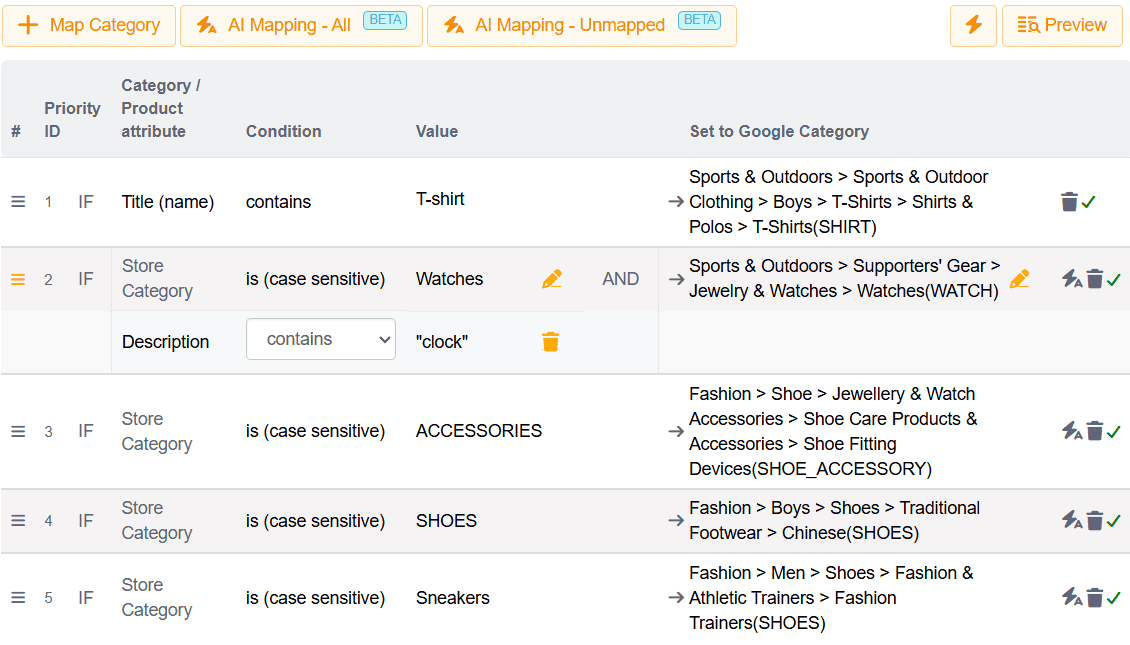Open the "contains" condition dropdown
This screenshot has height=645, width=1130.
[321, 340]
